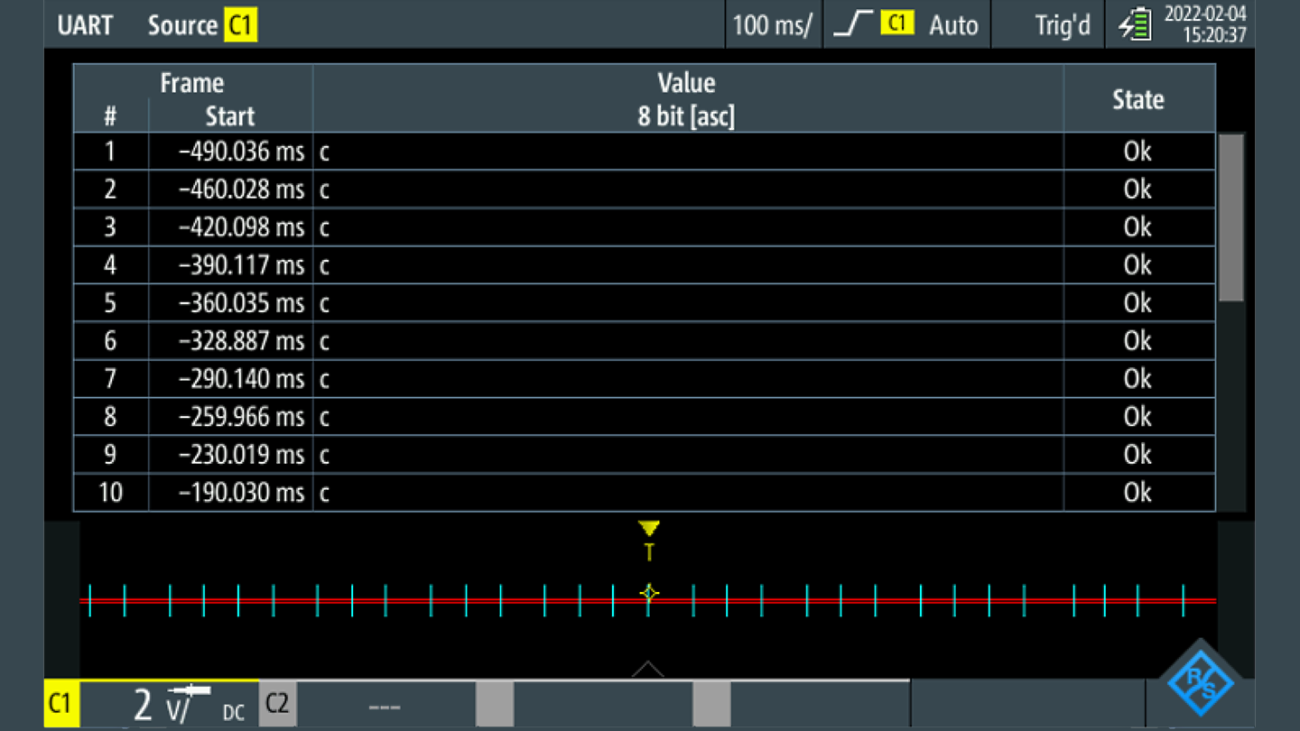This screenshot has width=1300, height=731.
Task: Tap the yellow C1 channel label
Action: pyautogui.click(x=61, y=705)
